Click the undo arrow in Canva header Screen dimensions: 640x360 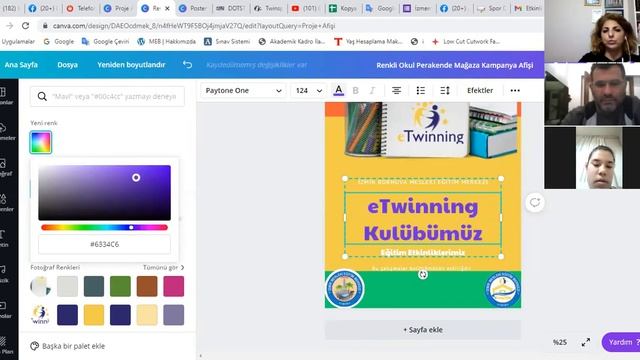pyautogui.click(x=187, y=64)
